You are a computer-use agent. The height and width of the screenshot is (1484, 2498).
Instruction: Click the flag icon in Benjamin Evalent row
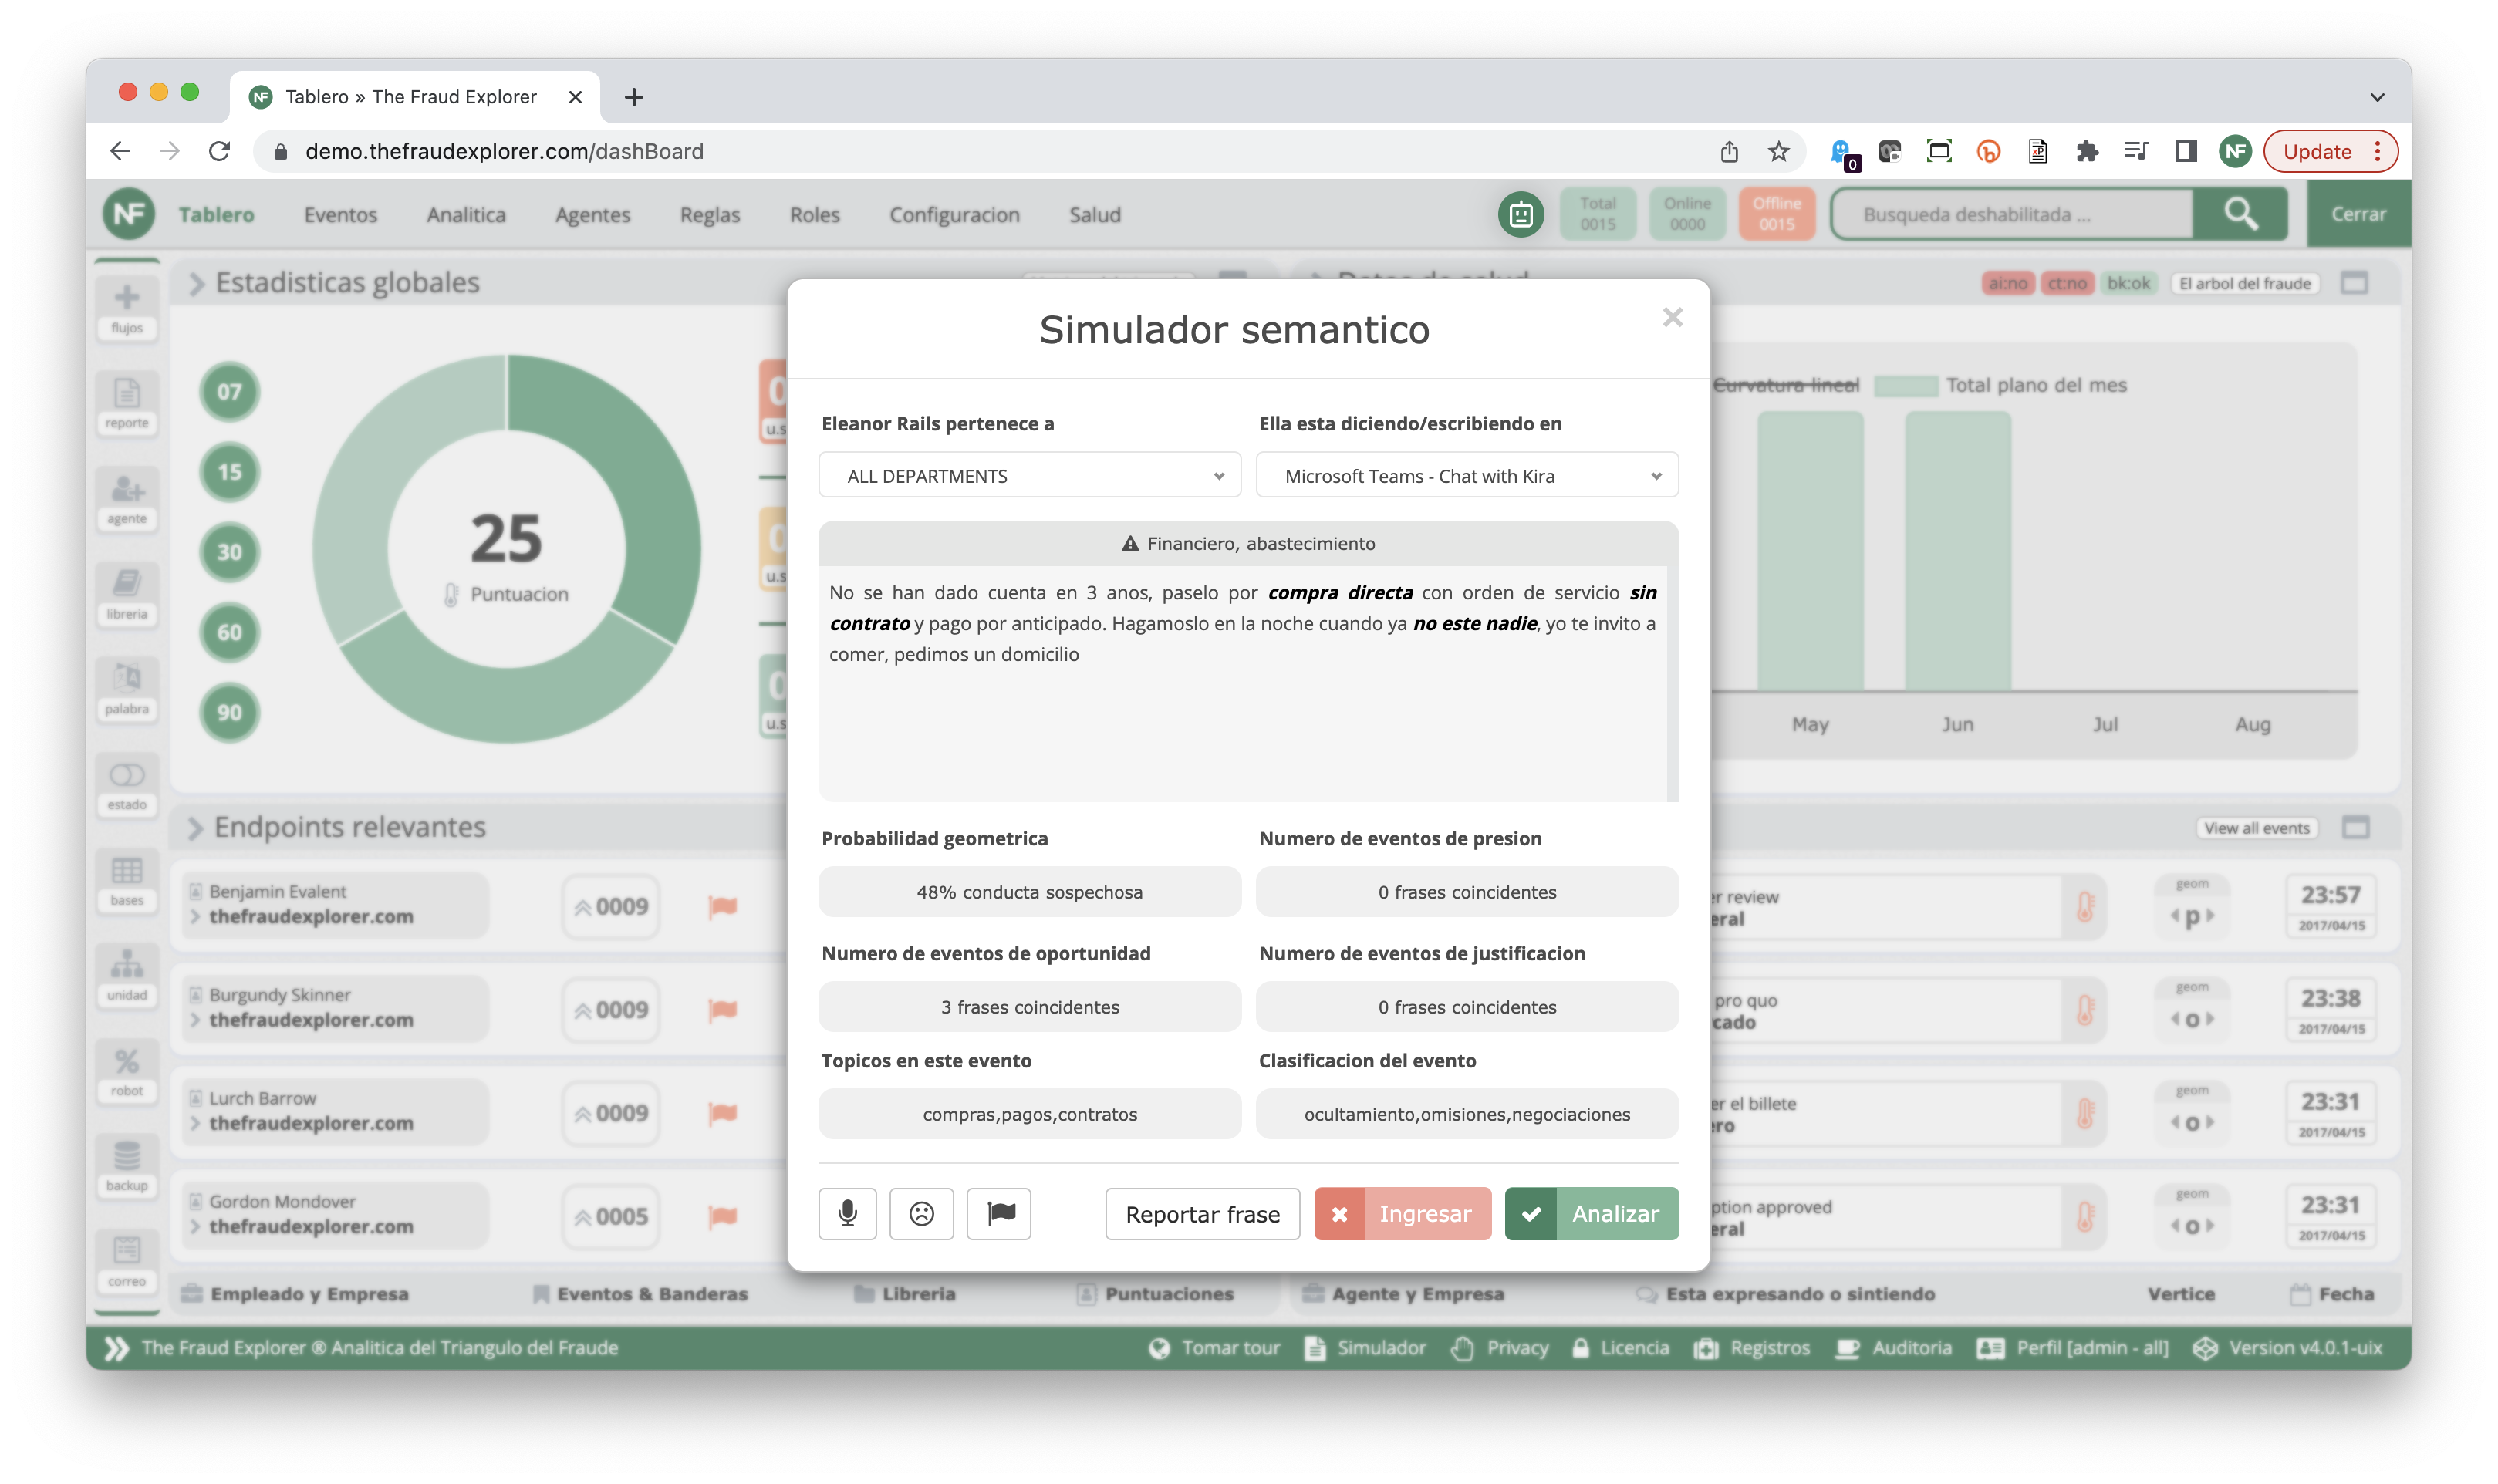(722, 906)
